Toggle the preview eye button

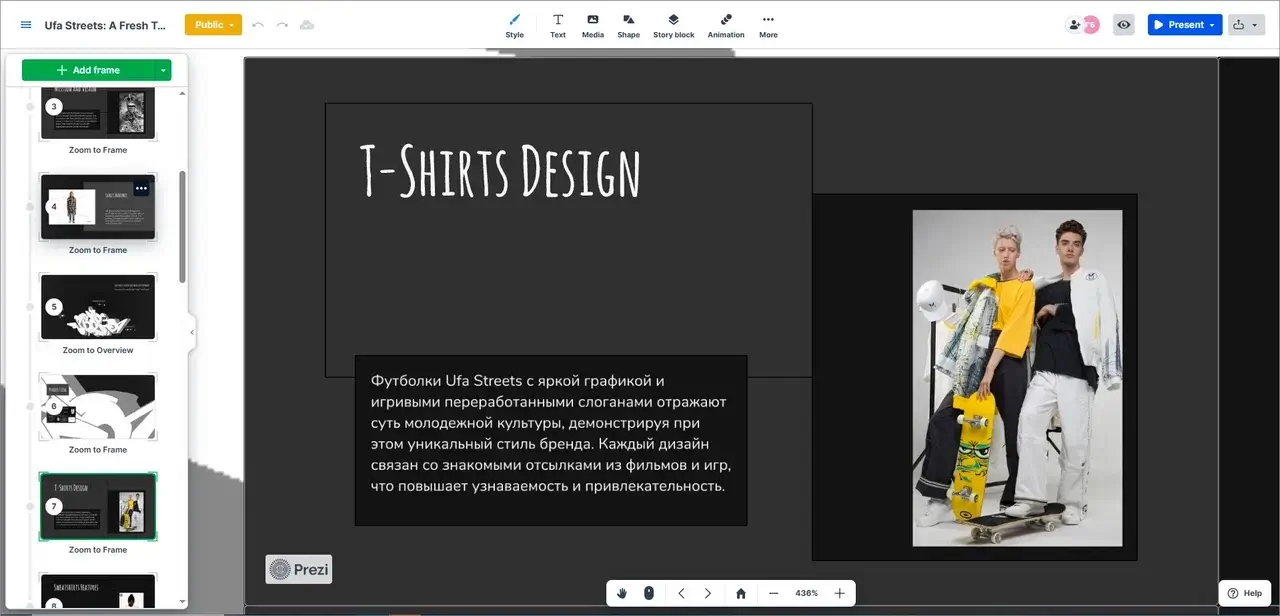pyautogui.click(x=1124, y=25)
